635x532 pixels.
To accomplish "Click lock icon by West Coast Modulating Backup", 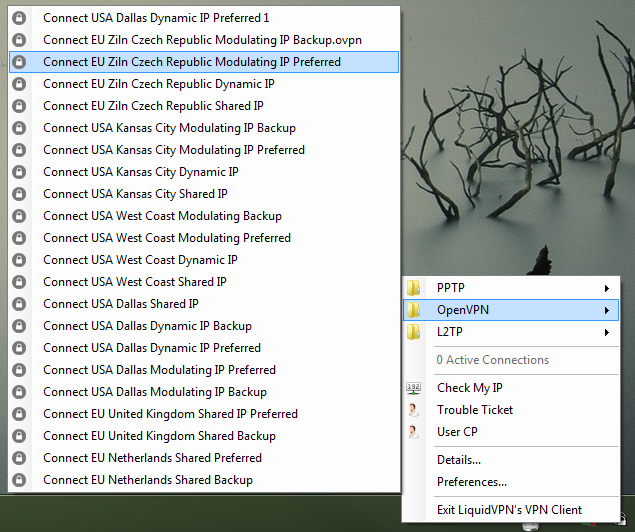I will click(19, 216).
